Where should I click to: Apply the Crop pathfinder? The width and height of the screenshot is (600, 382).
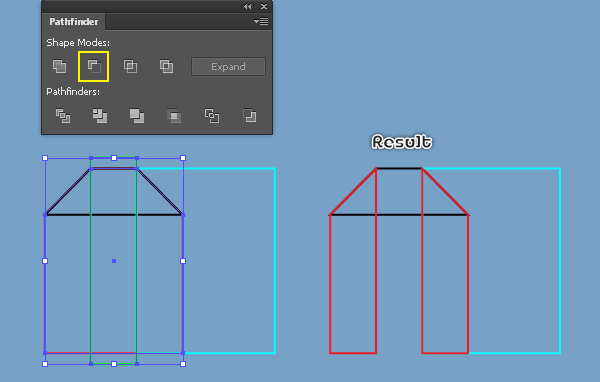pyautogui.click(x=174, y=116)
